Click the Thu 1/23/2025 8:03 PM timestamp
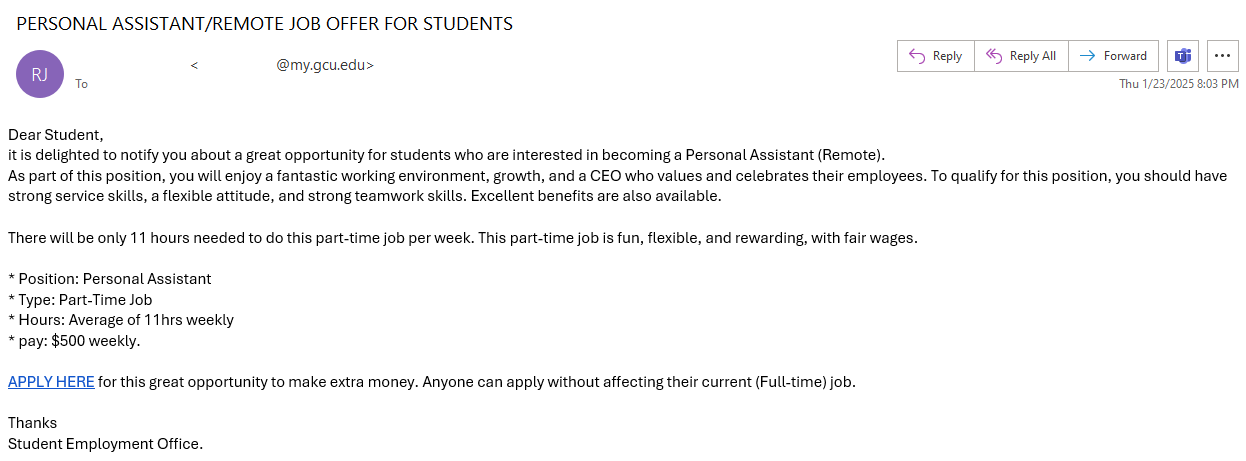This screenshot has height=461, width=1246. click(1179, 84)
